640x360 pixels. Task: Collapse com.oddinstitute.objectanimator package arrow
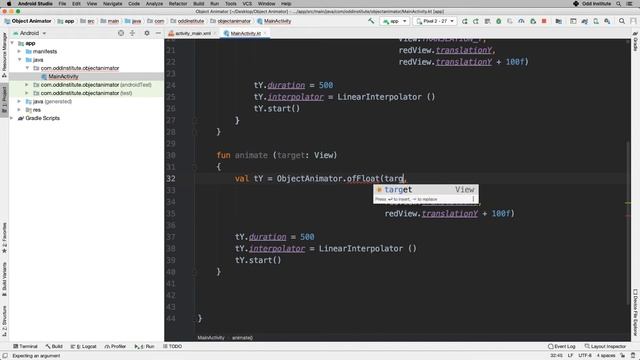[x=27, y=68]
